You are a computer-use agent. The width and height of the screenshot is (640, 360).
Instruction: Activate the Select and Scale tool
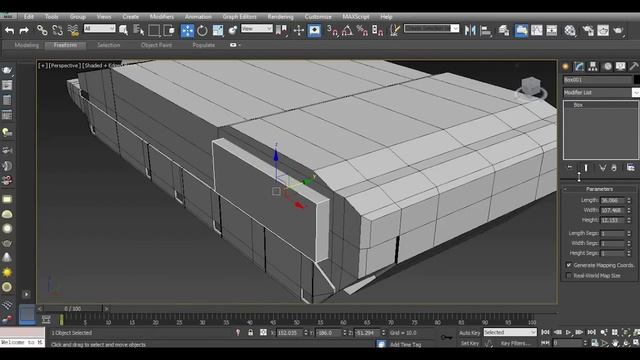point(218,30)
